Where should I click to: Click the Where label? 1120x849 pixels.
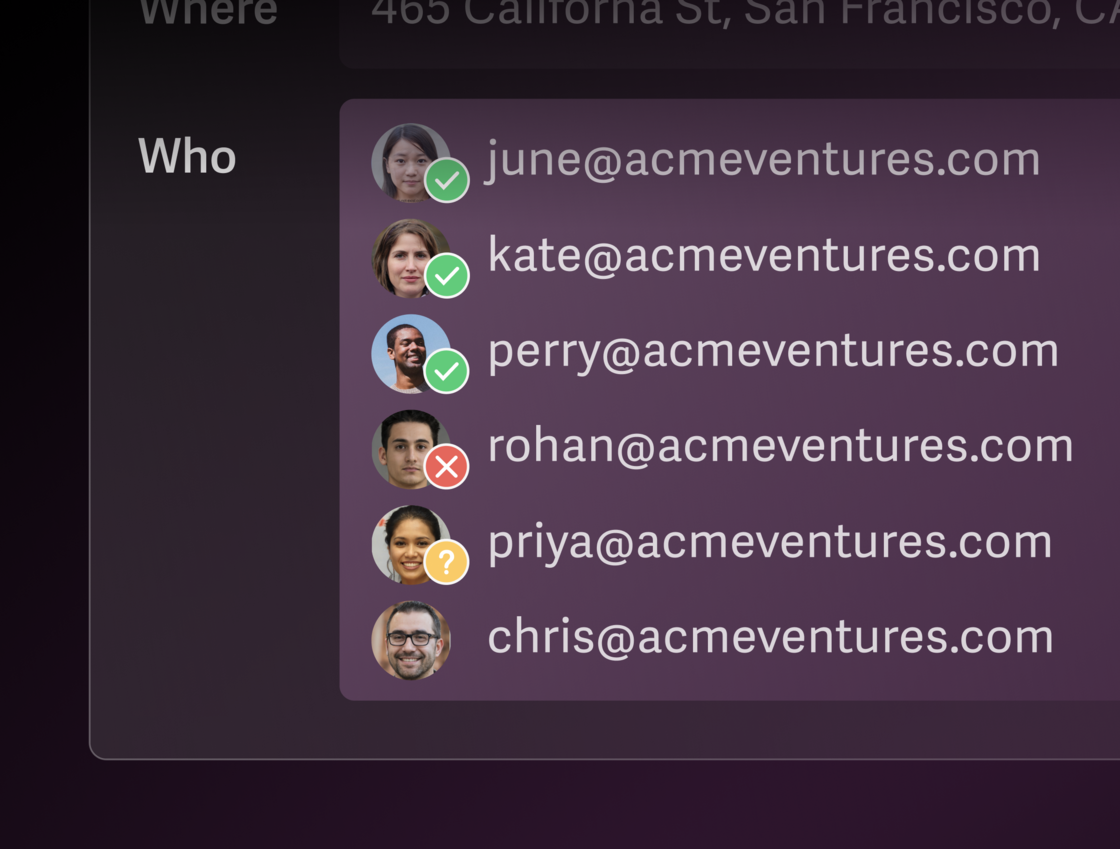point(208,14)
